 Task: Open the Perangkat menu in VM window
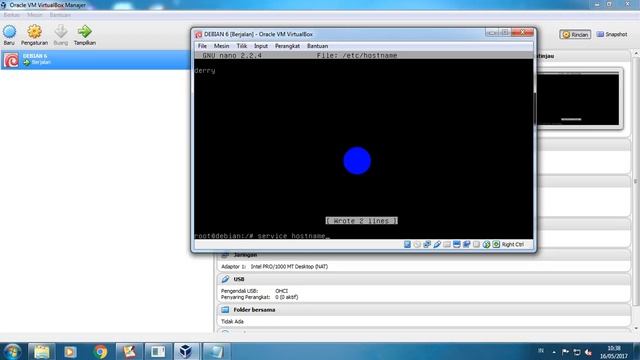(x=287, y=46)
